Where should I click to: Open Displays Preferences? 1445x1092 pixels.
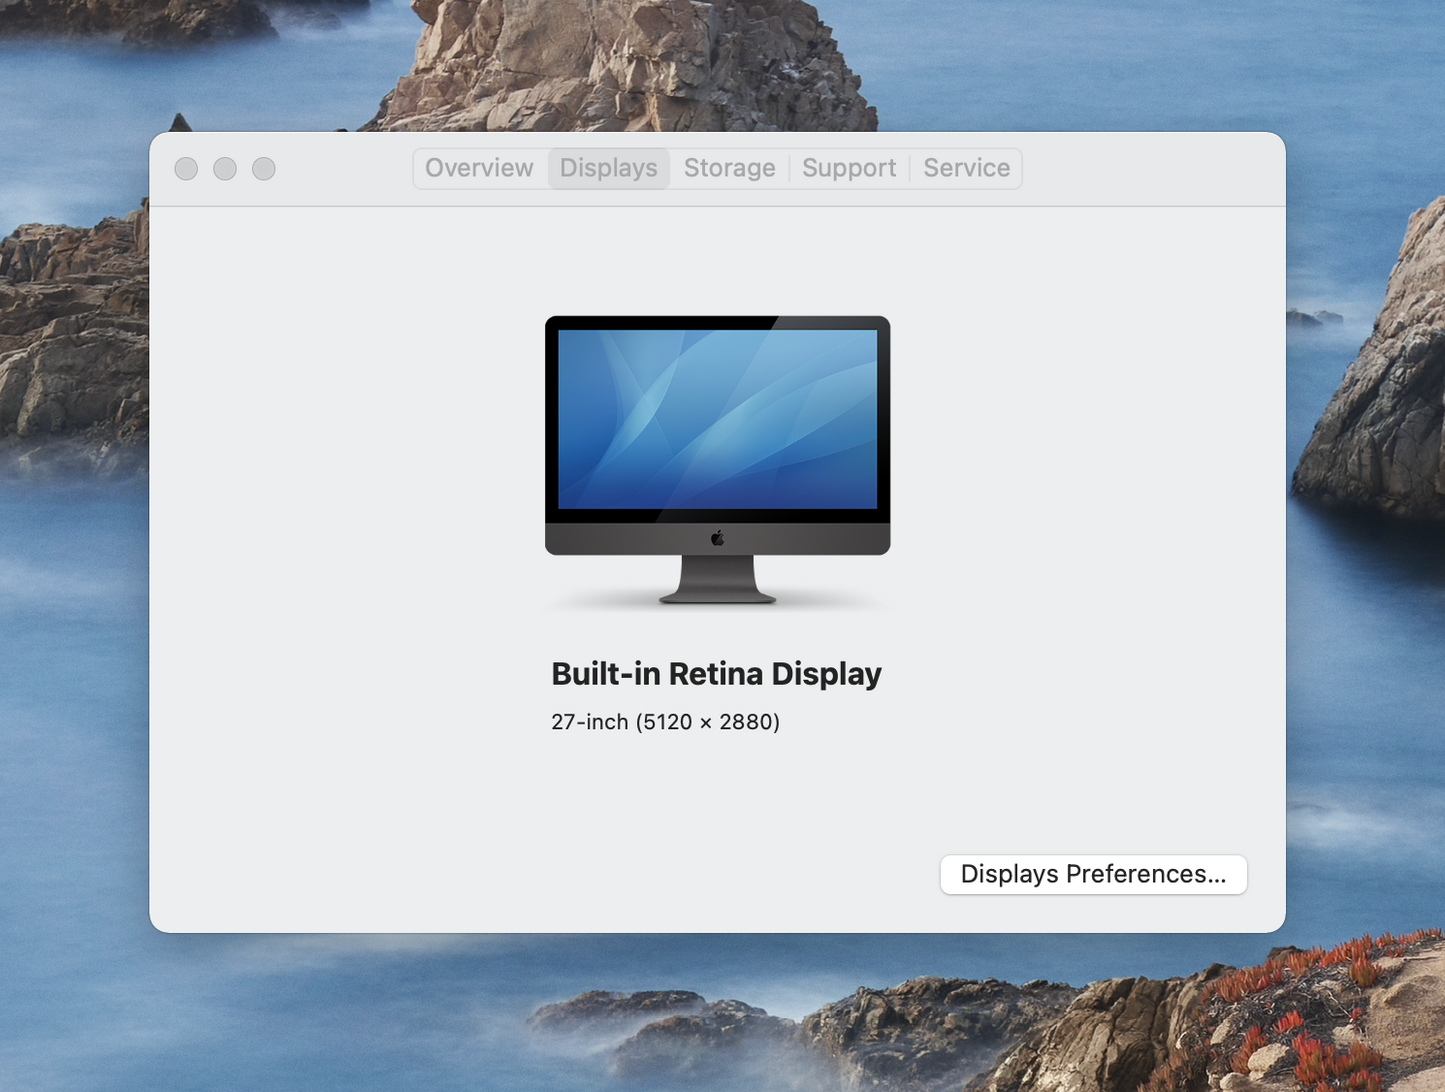tap(1093, 874)
